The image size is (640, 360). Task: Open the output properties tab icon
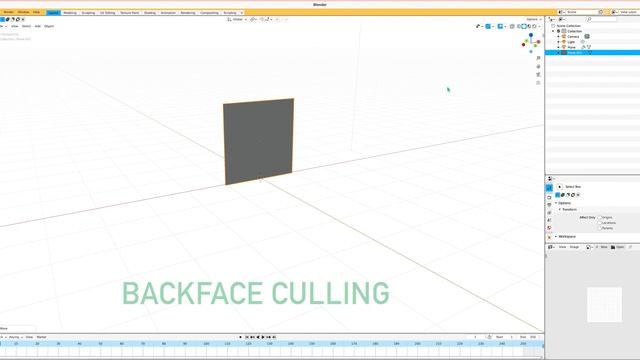(x=549, y=205)
